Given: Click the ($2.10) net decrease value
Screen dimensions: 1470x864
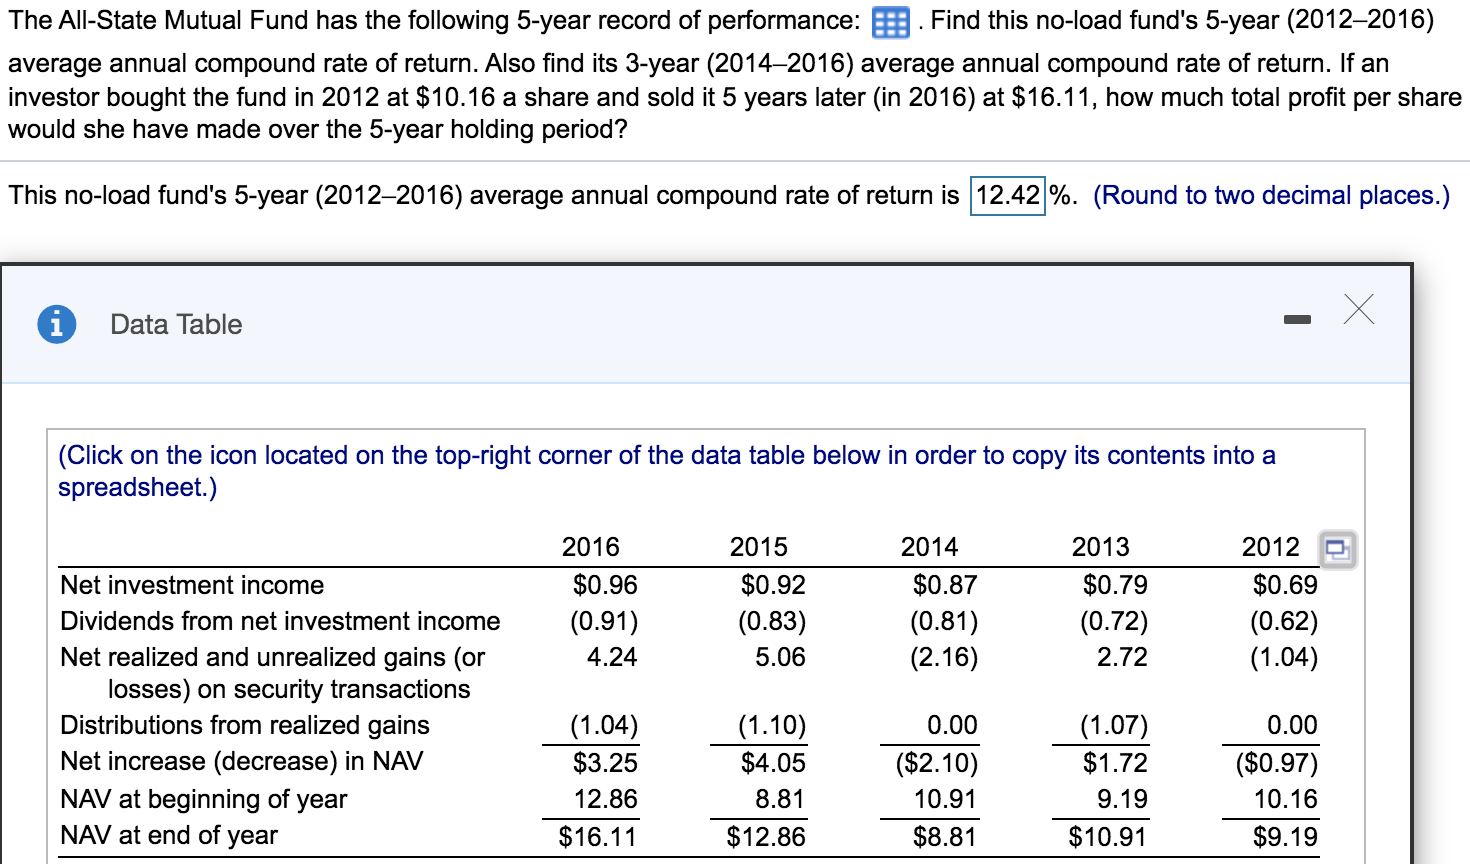Looking at the screenshot, I should [937, 763].
